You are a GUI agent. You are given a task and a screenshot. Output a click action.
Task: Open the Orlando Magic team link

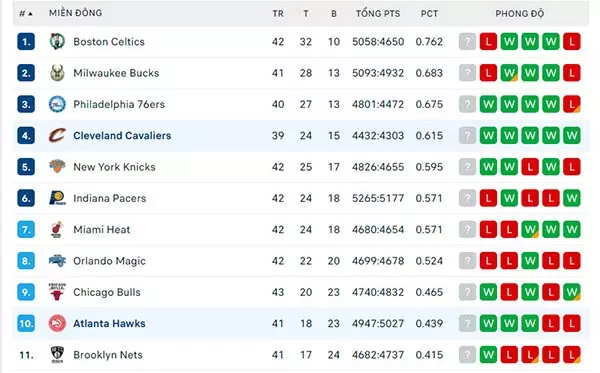(x=109, y=261)
